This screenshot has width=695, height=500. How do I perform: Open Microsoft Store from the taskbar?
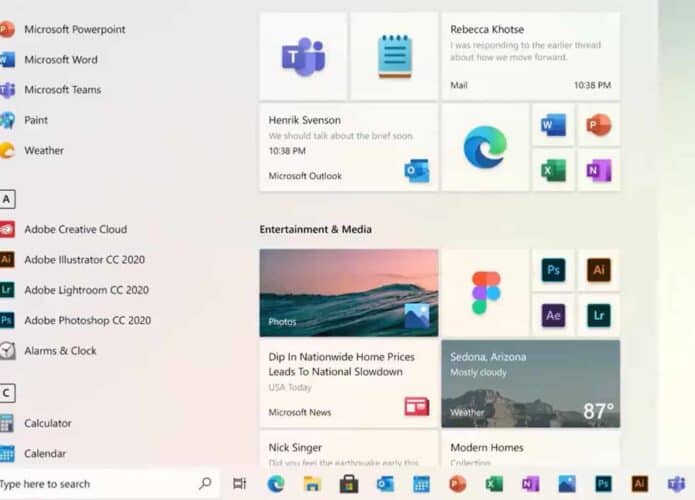point(349,484)
